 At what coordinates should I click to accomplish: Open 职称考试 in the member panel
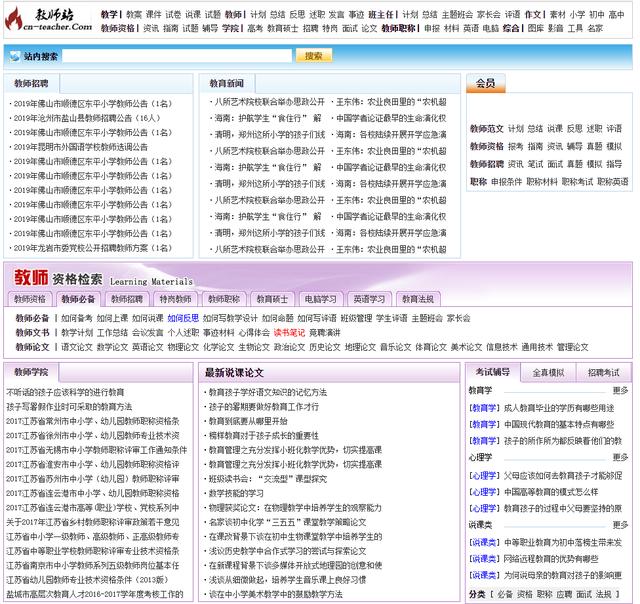pos(577,182)
